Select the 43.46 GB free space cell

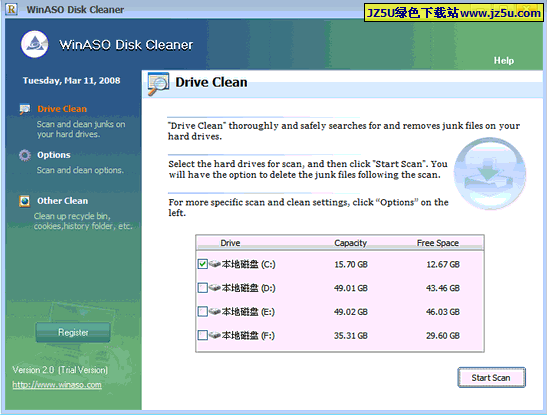443,288
